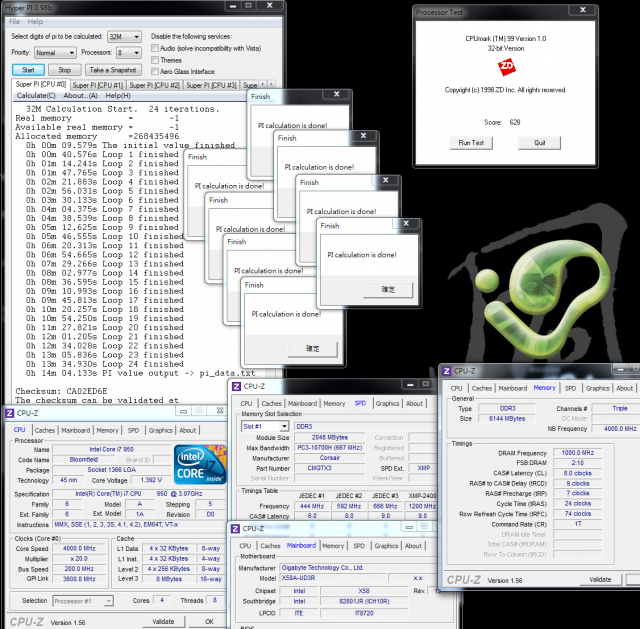Click the Core Voltage value 1.392 V
The height and width of the screenshot is (629, 640).
pyautogui.click(x=151, y=480)
